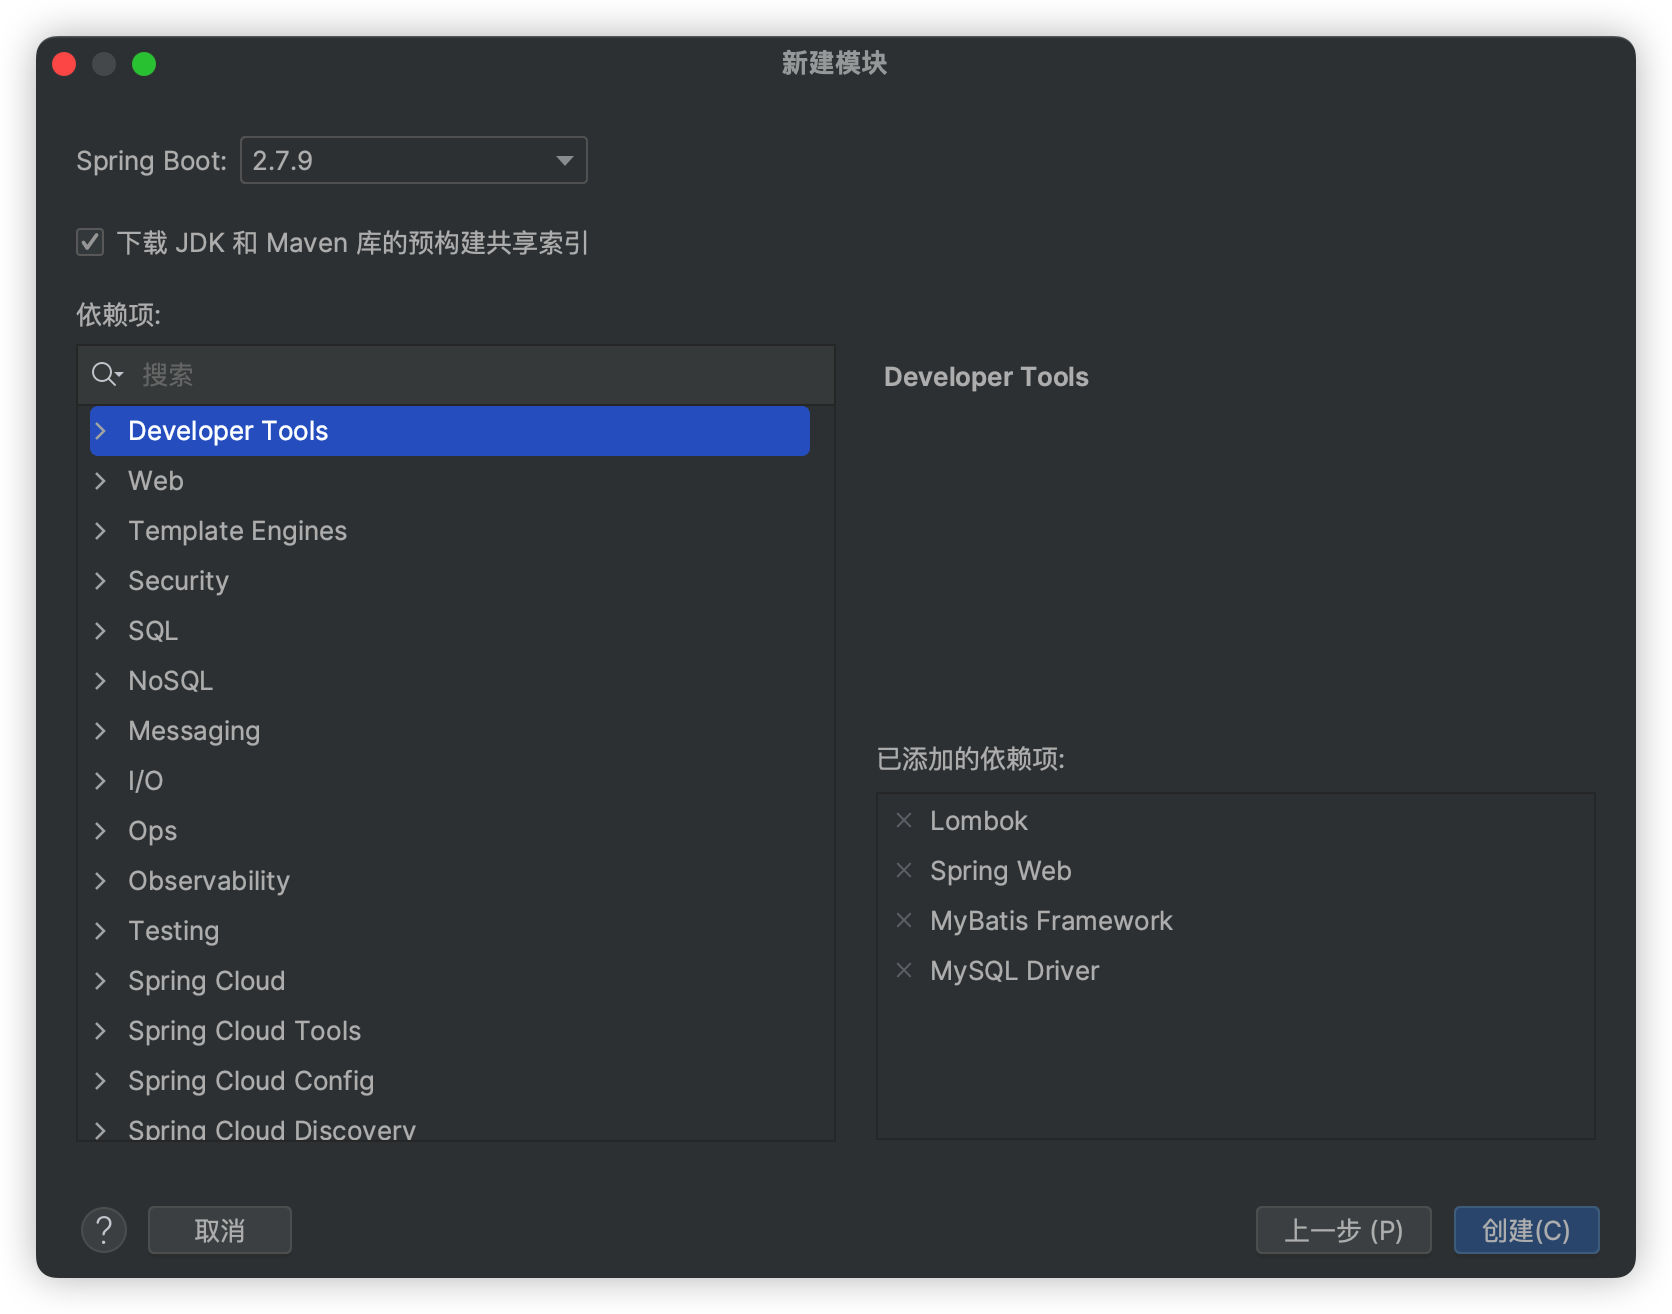Expand the Template Engines chevron
The width and height of the screenshot is (1672, 1314).
click(x=100, y=531)
